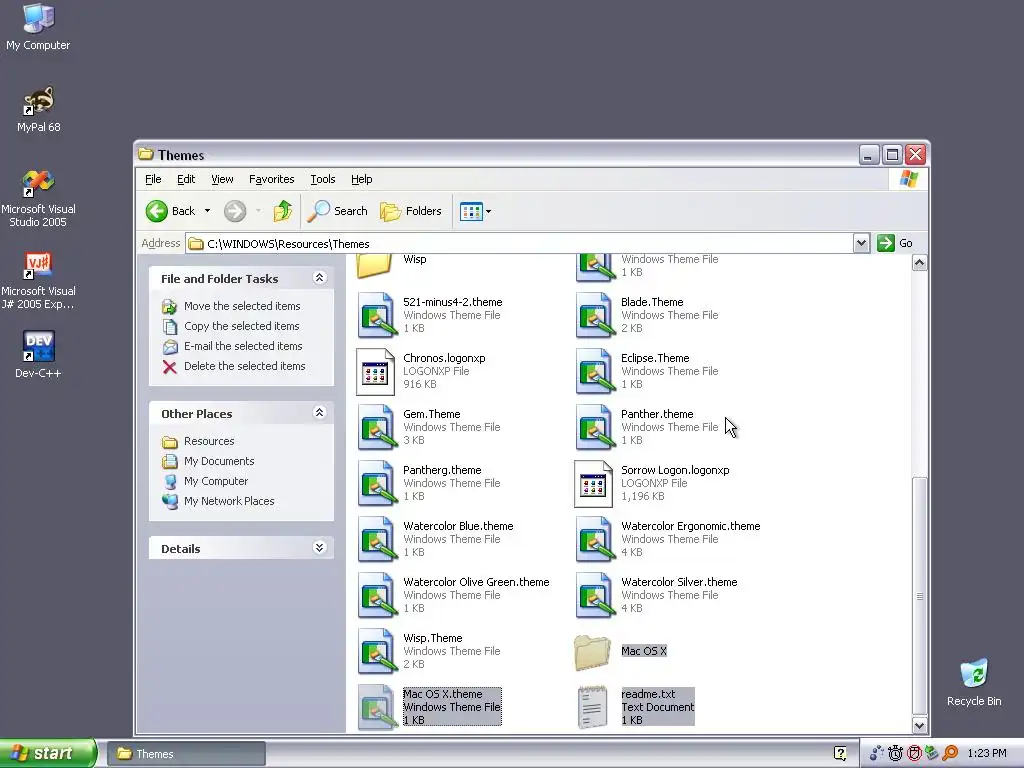Click the taskbar clock showing 1:23 PM
The height and width of the screenshot is (768, 1024).
pyautogui.click(x=987, y=754)
